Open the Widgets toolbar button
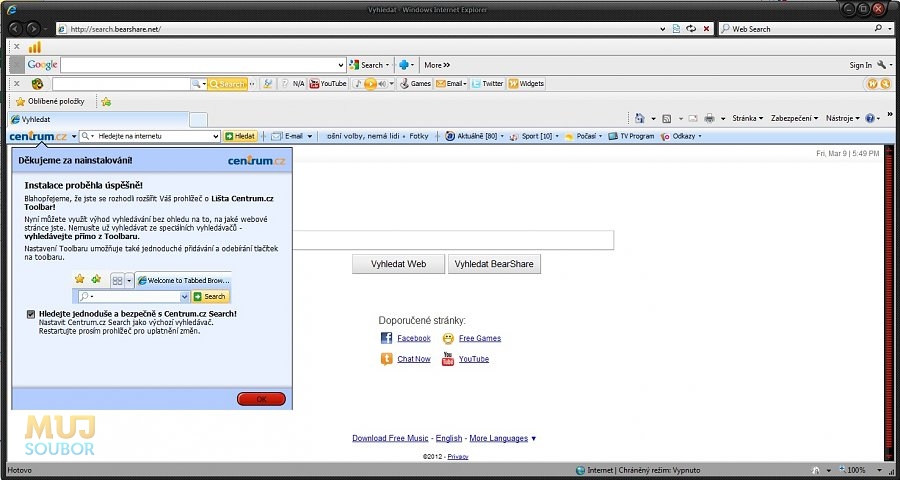This screenshot has height=480, width=900. [x=526, y=84]
